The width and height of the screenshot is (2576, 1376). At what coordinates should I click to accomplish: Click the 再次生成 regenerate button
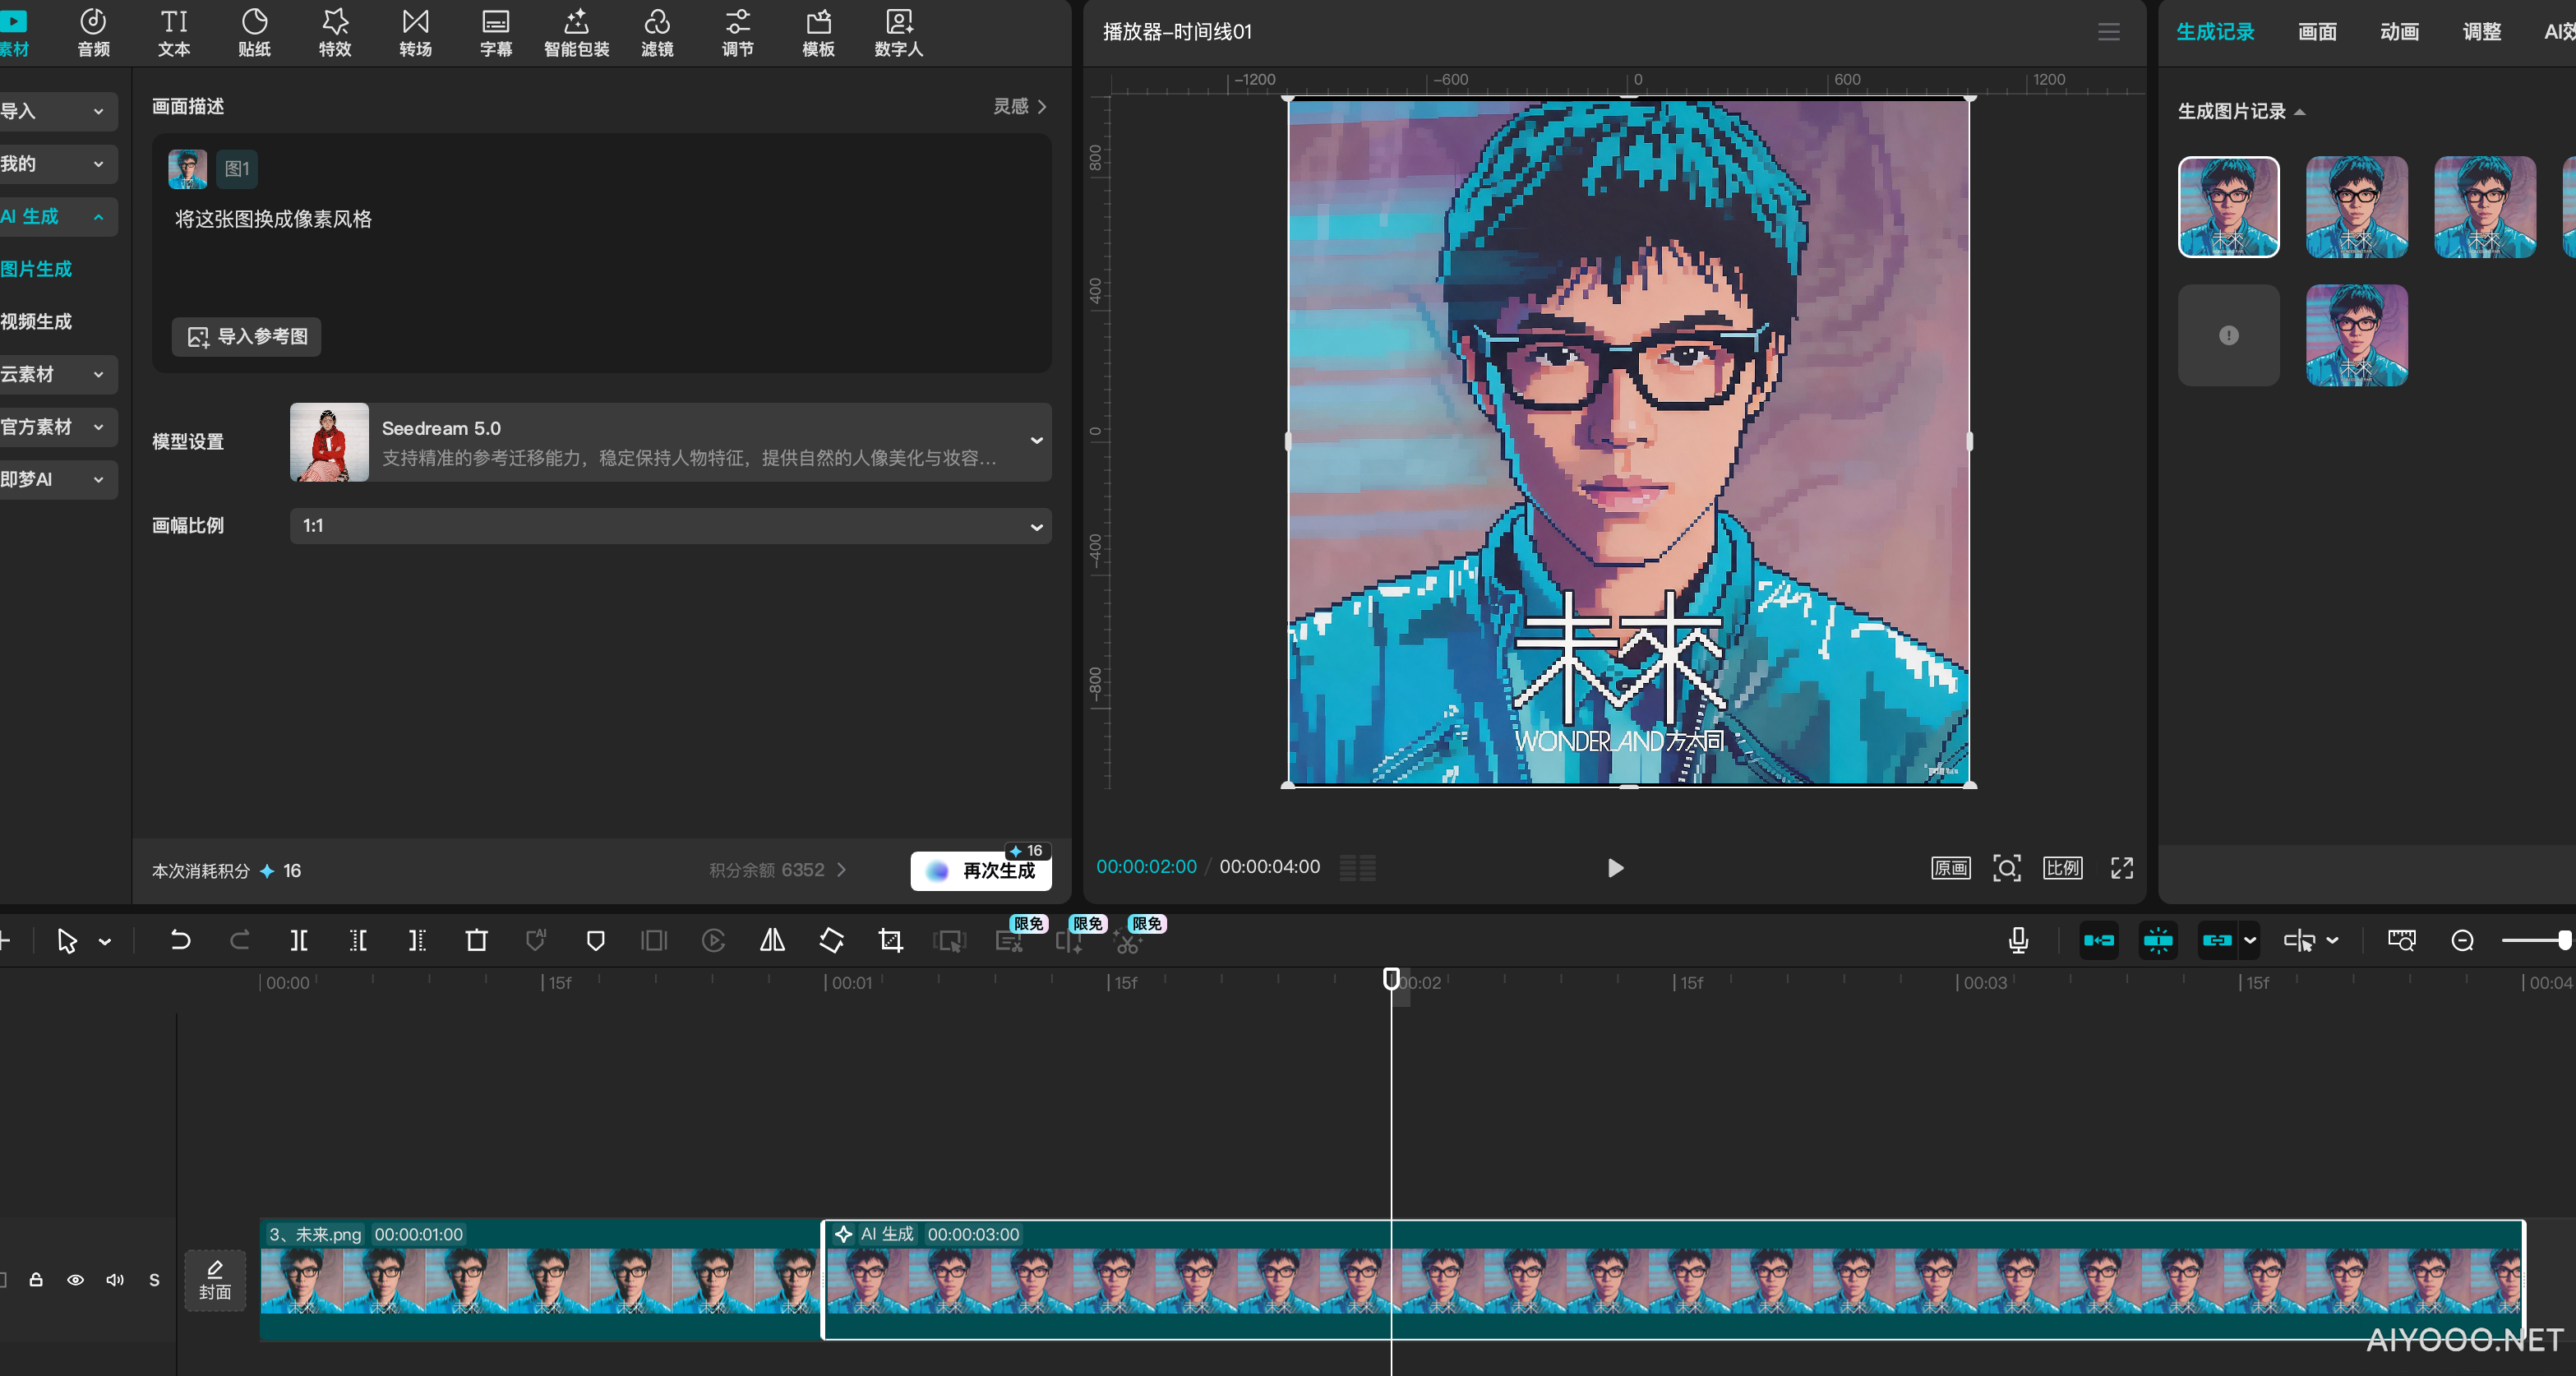pos(981,871)
